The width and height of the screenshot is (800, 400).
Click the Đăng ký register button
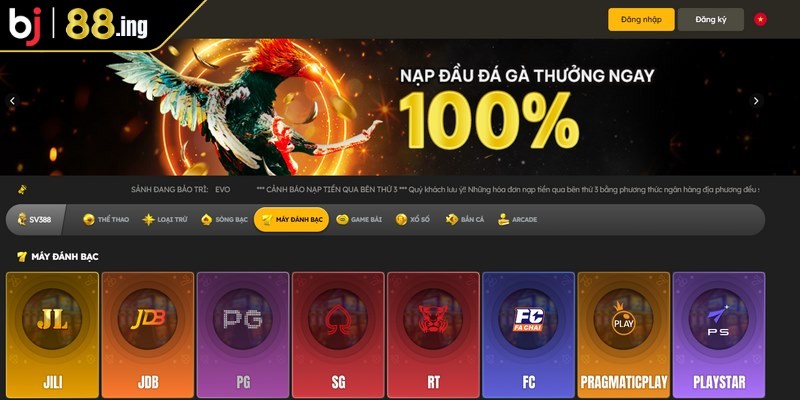coord(711,19)
